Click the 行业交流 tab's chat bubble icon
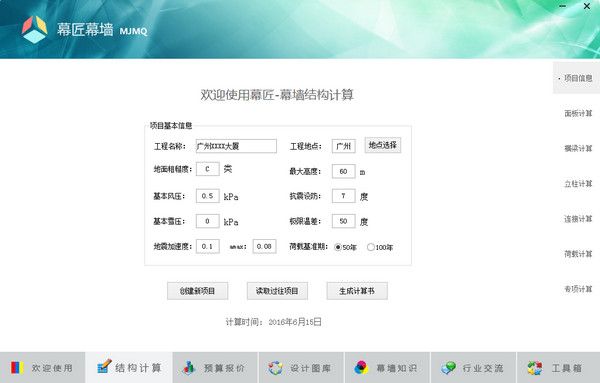 (x=448, y=368)
